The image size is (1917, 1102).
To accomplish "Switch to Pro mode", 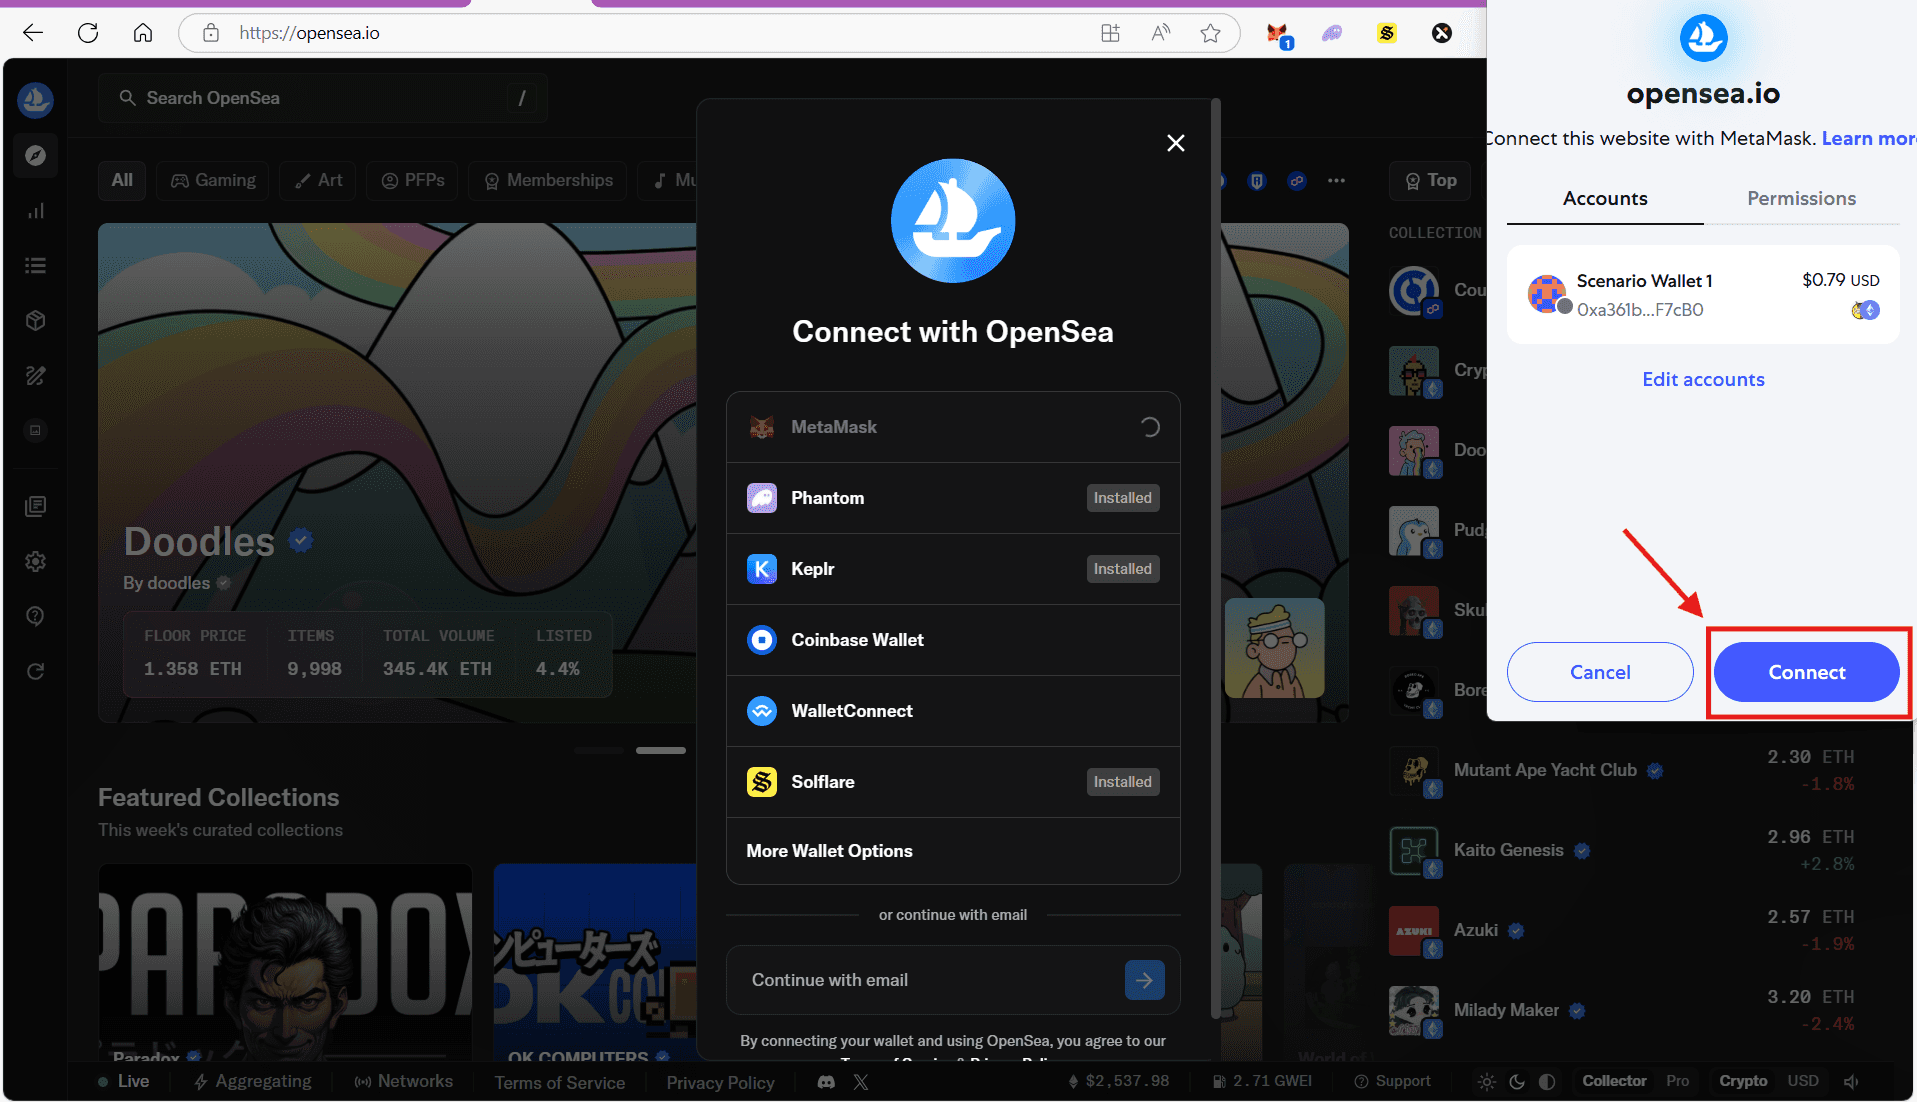I will click(x=1677, y=1081).
